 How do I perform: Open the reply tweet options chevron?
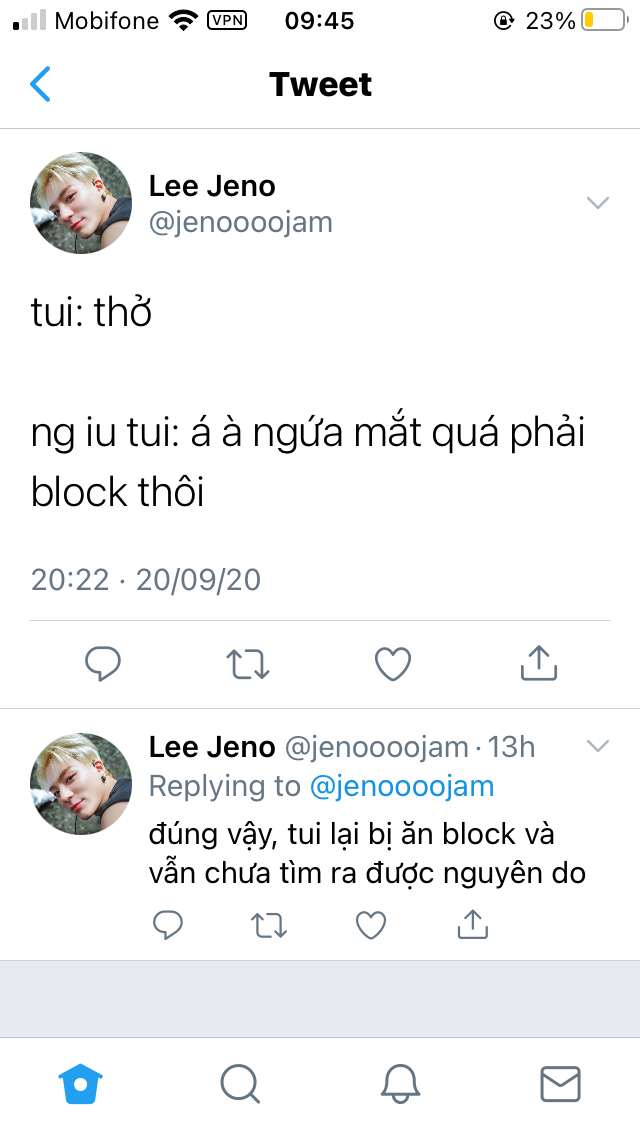click(597, 746)
